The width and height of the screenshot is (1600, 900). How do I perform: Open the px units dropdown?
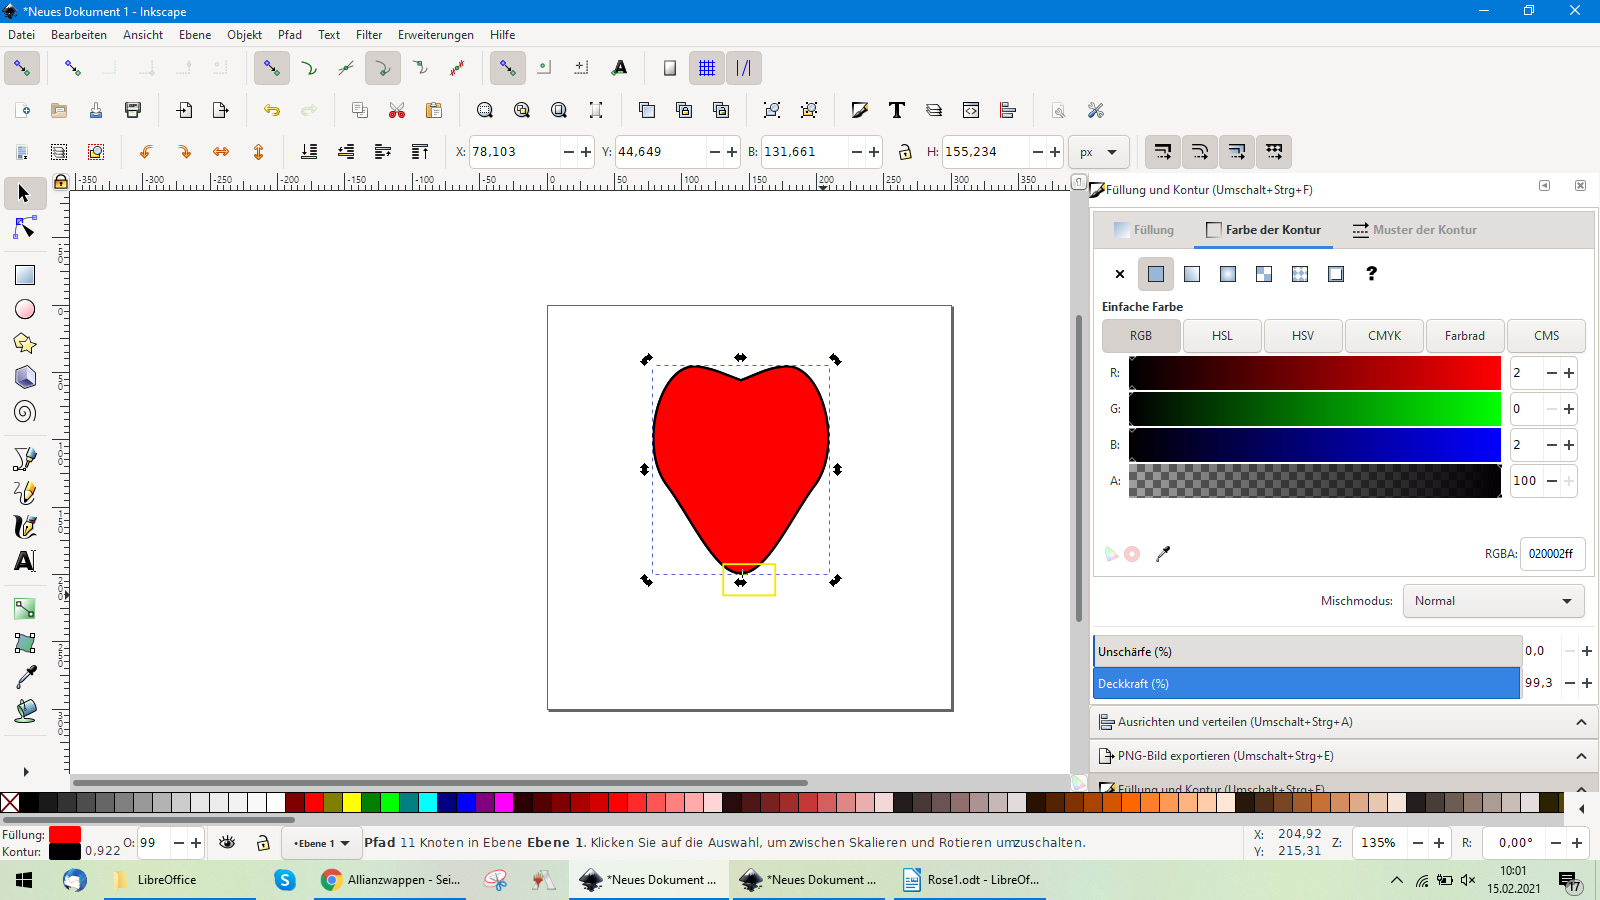[1098, 152]
